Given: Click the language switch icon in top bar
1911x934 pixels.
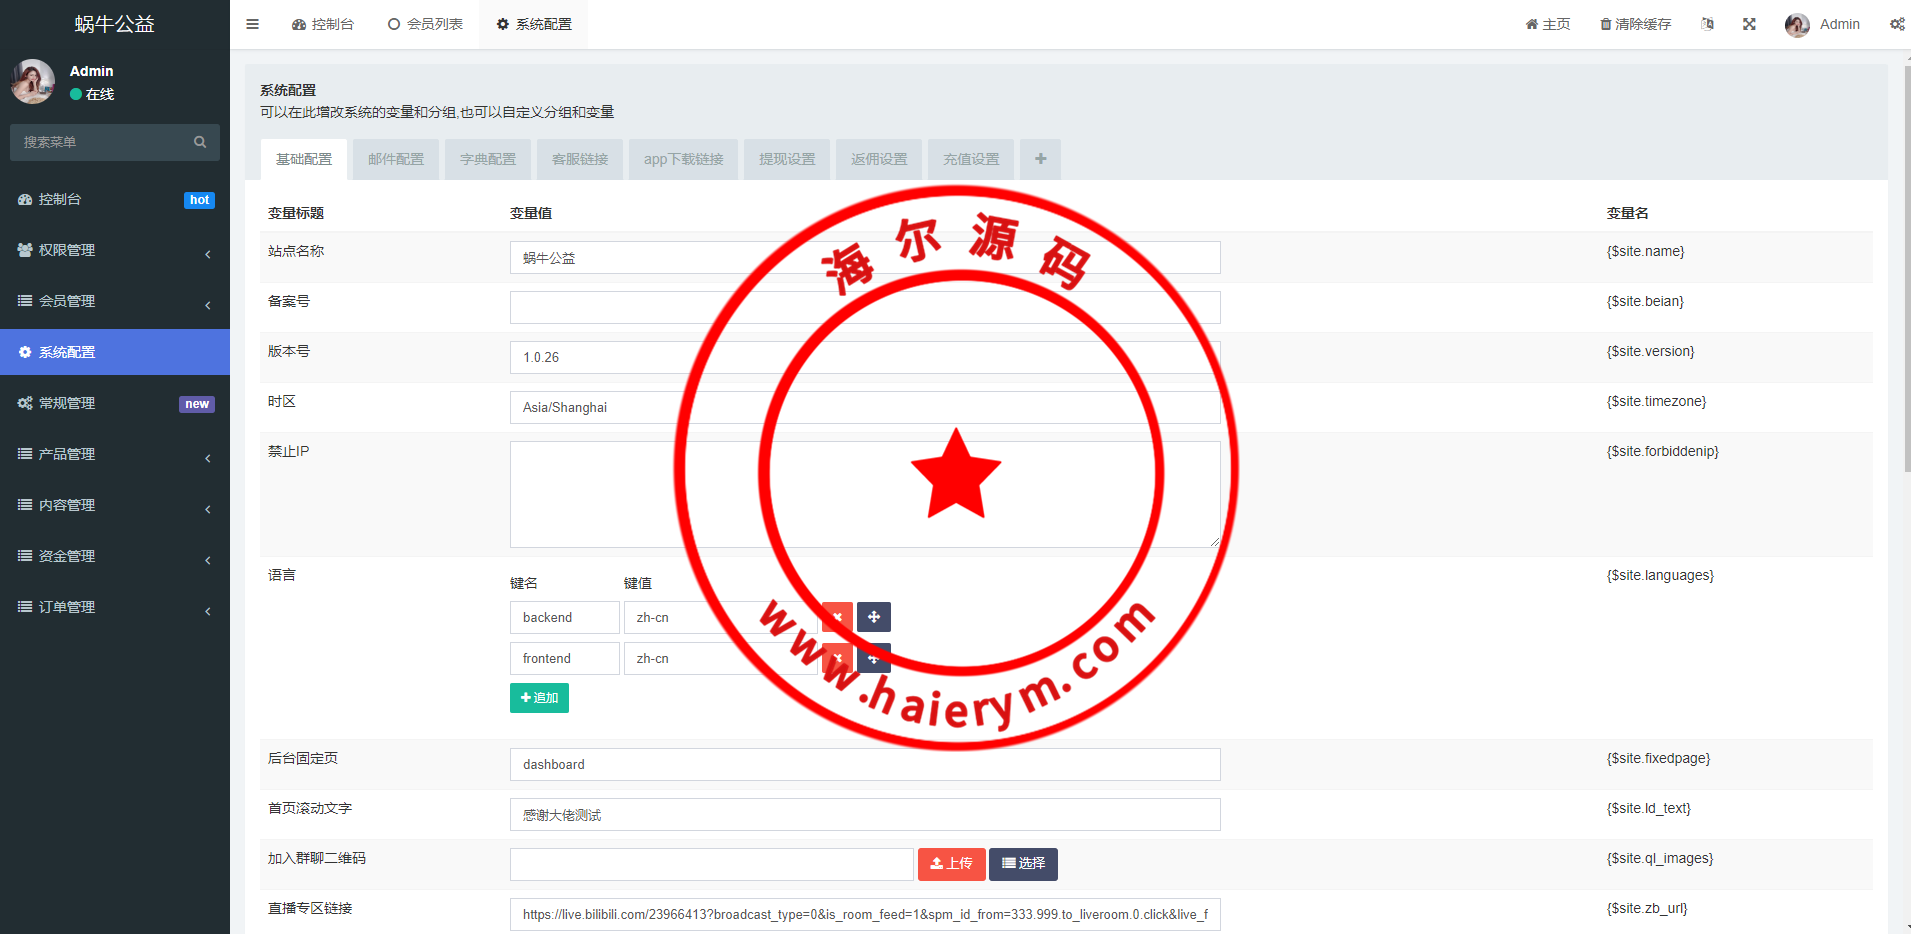Looking at the screenshot, I should tap(1707, 24).
